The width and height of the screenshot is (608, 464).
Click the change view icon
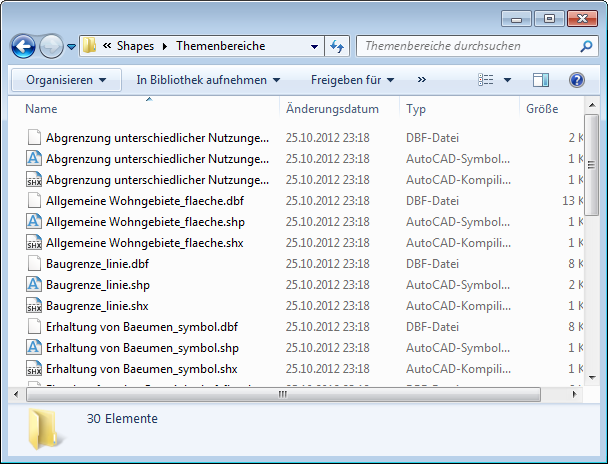tap(487, 80)
